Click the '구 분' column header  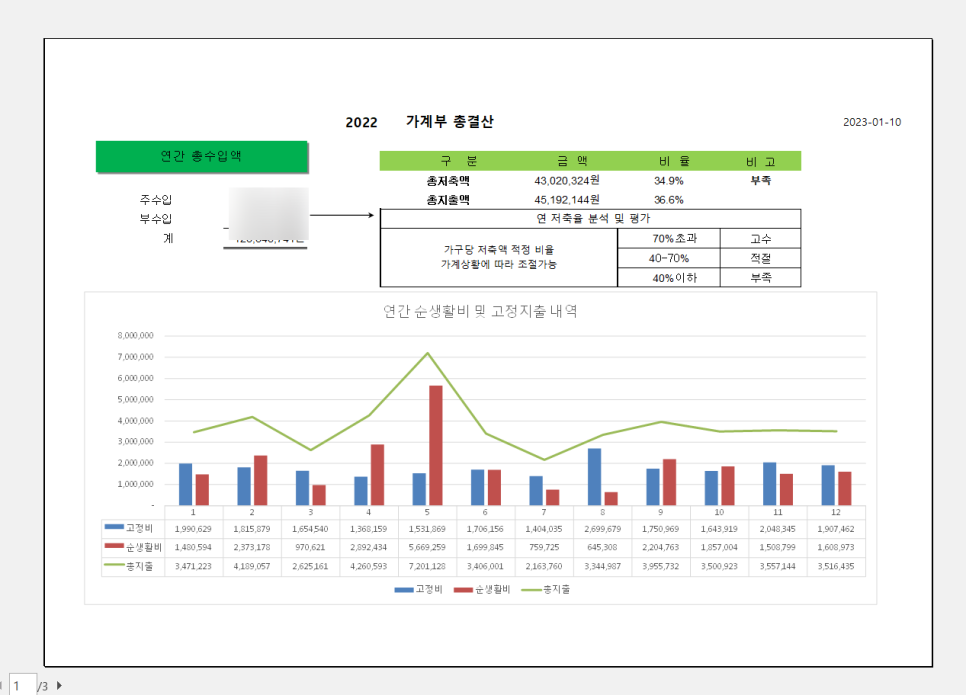pos(458,161)
